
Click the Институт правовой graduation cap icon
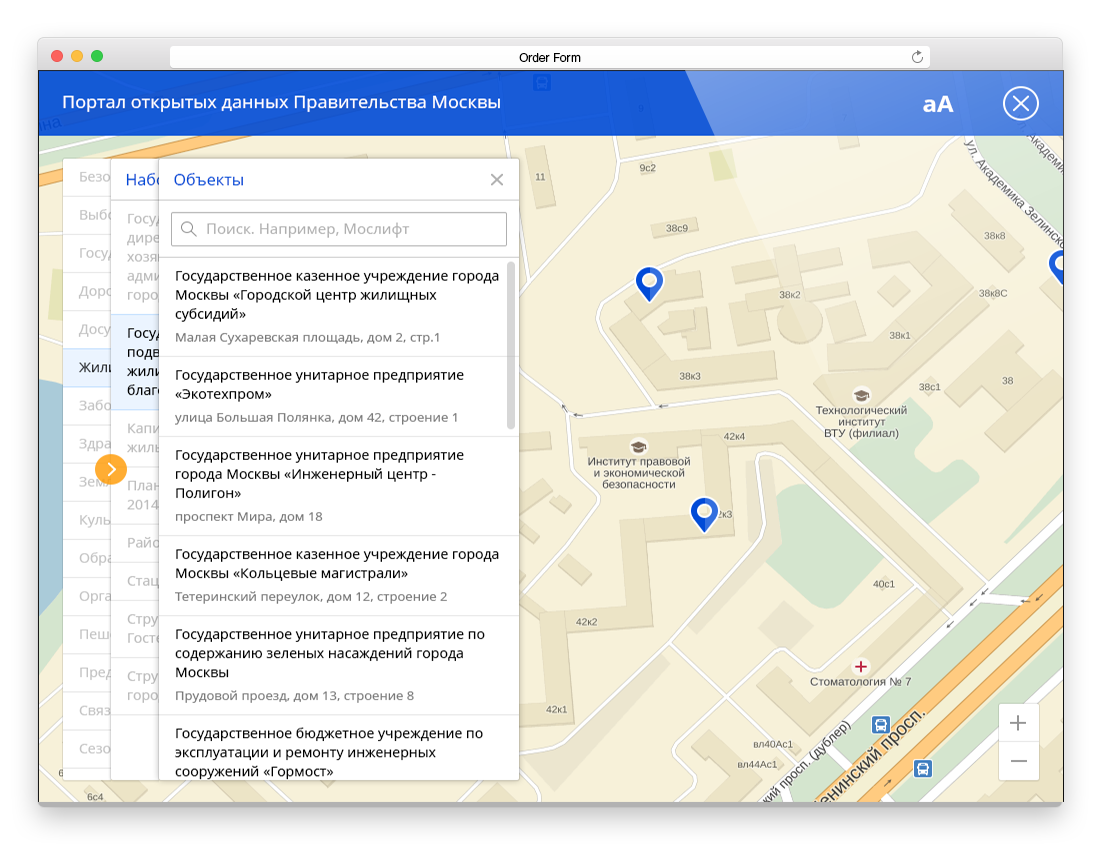(x=638, y=447)
